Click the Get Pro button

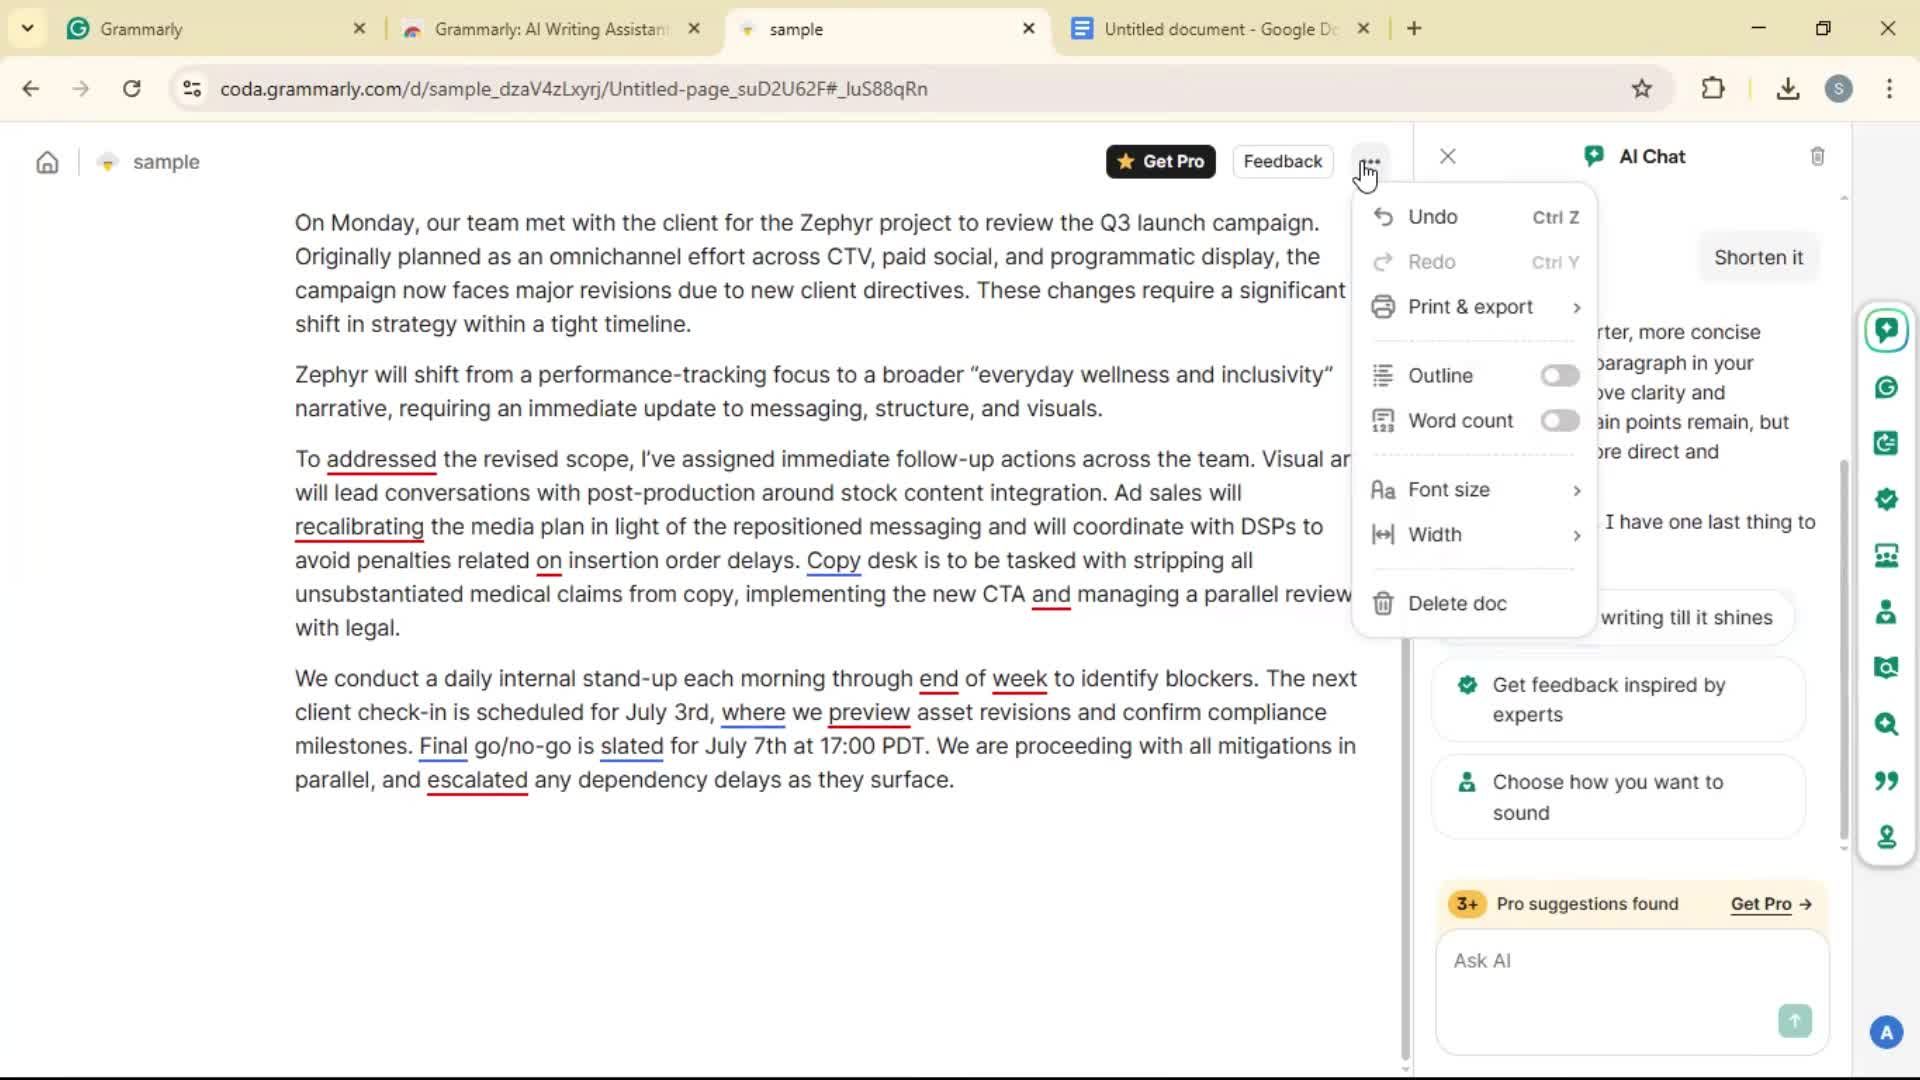coord(1160,162)
